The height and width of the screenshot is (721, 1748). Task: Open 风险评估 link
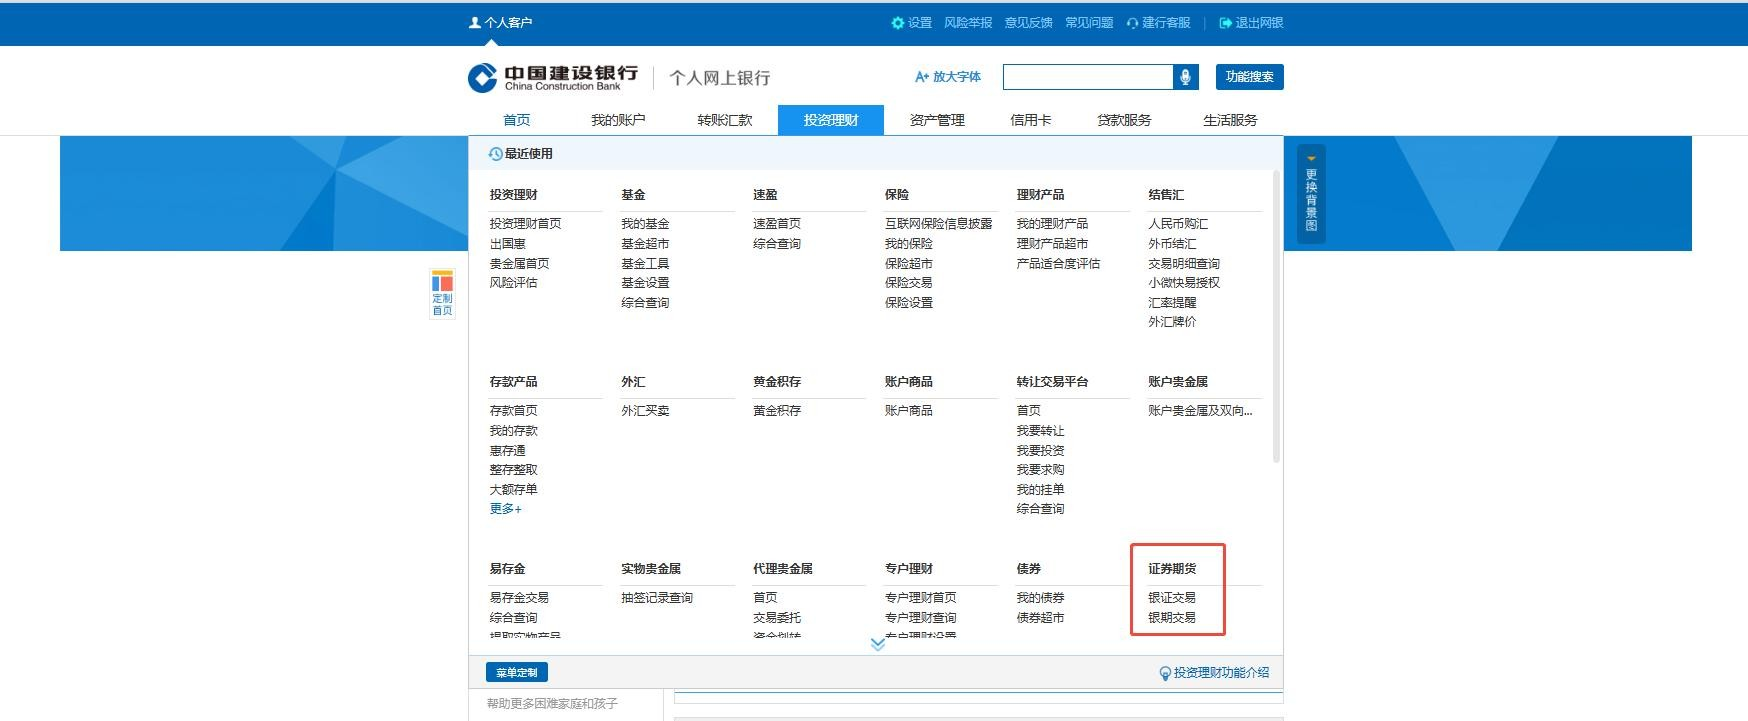click(x=513, y=283)
